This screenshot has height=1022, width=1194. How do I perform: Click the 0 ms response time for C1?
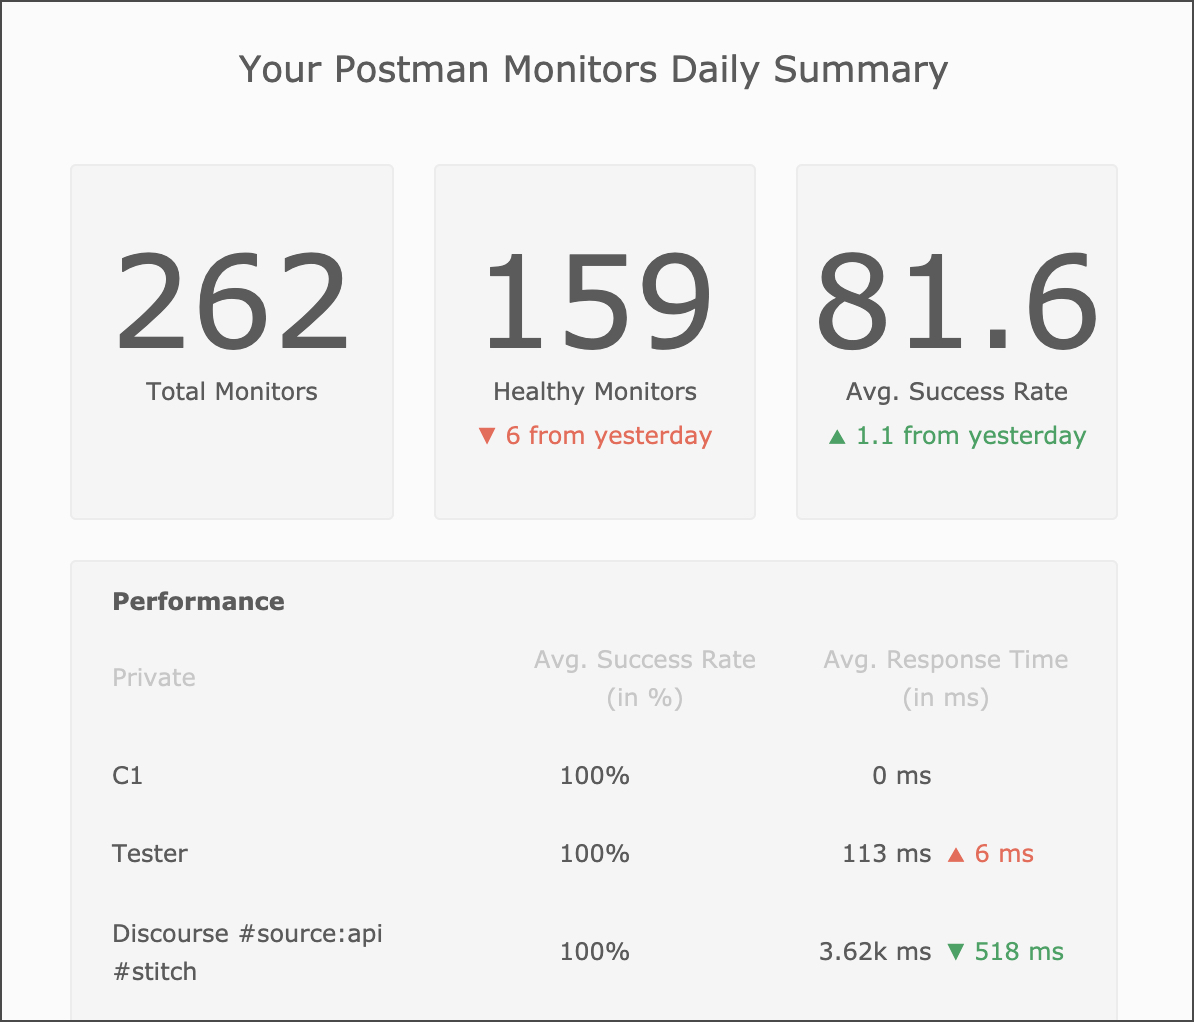tap(901, 776)
